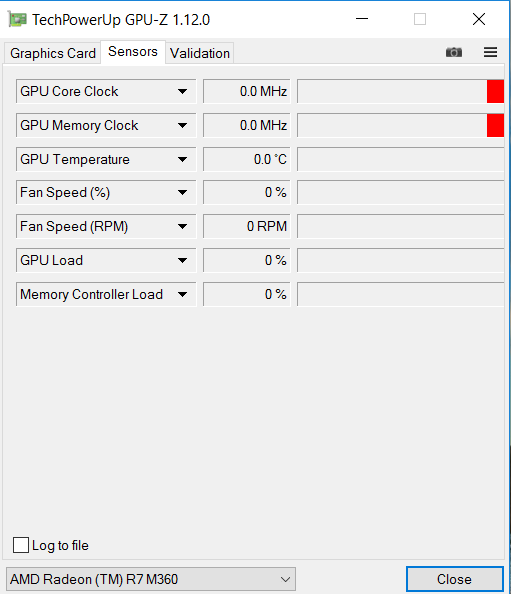The width and height of the screenshot is (511, 594).
Task: Enable the Log to file checkbox
Action: (x=21, y=545)
